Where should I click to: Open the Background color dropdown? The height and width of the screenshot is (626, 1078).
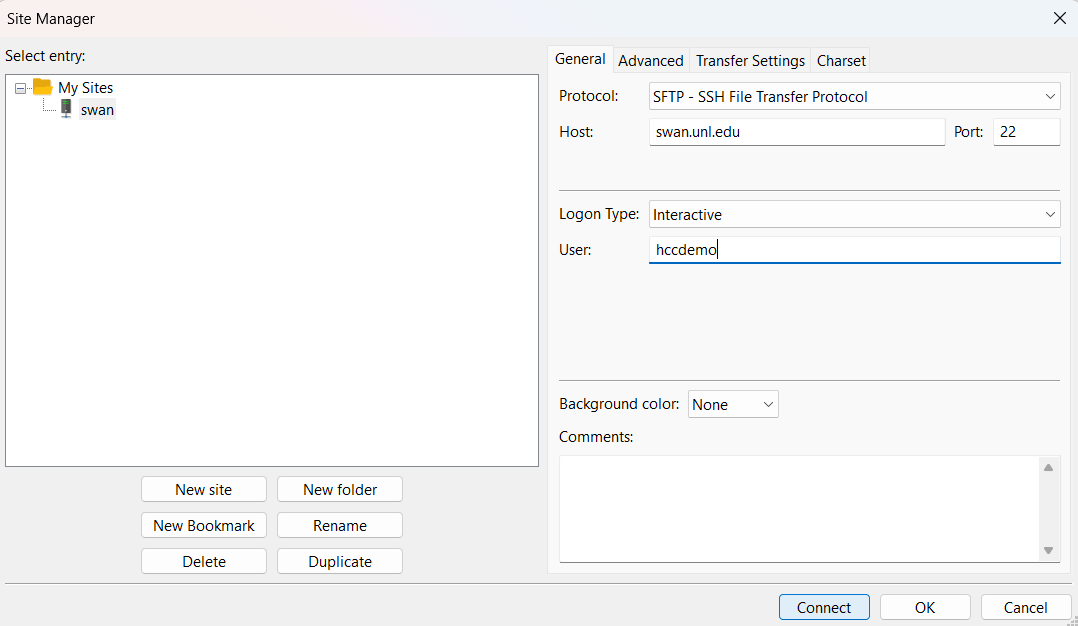(767, 404)
